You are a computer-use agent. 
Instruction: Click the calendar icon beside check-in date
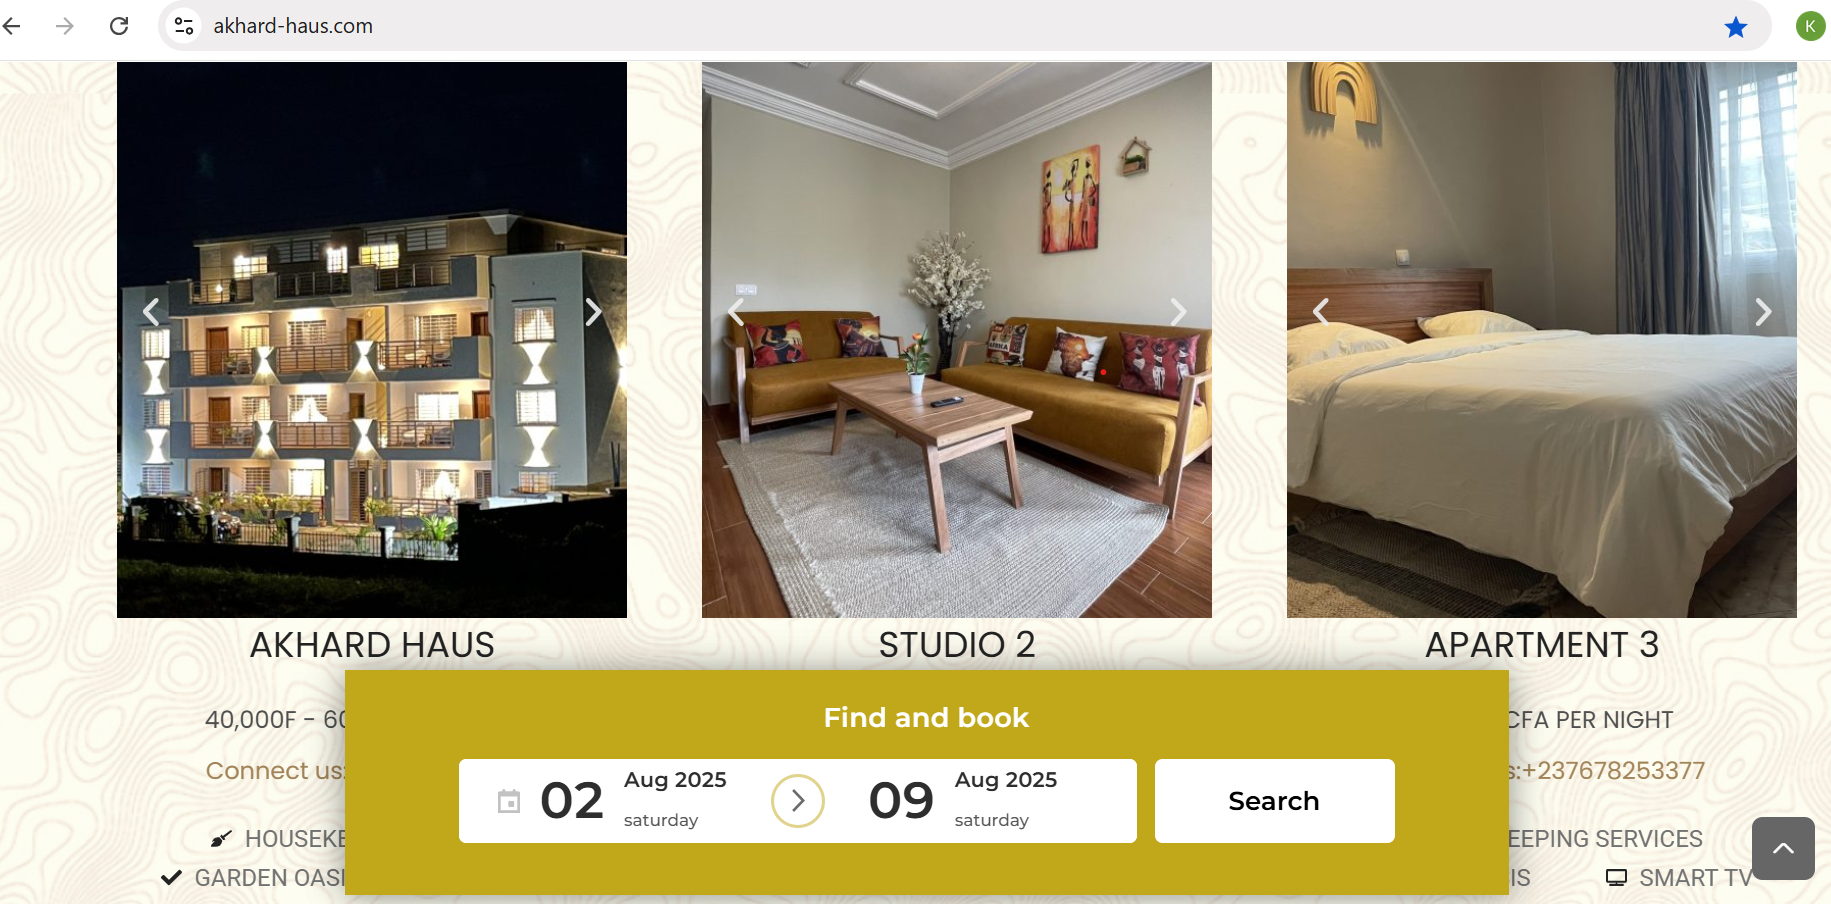pos(509,801)
